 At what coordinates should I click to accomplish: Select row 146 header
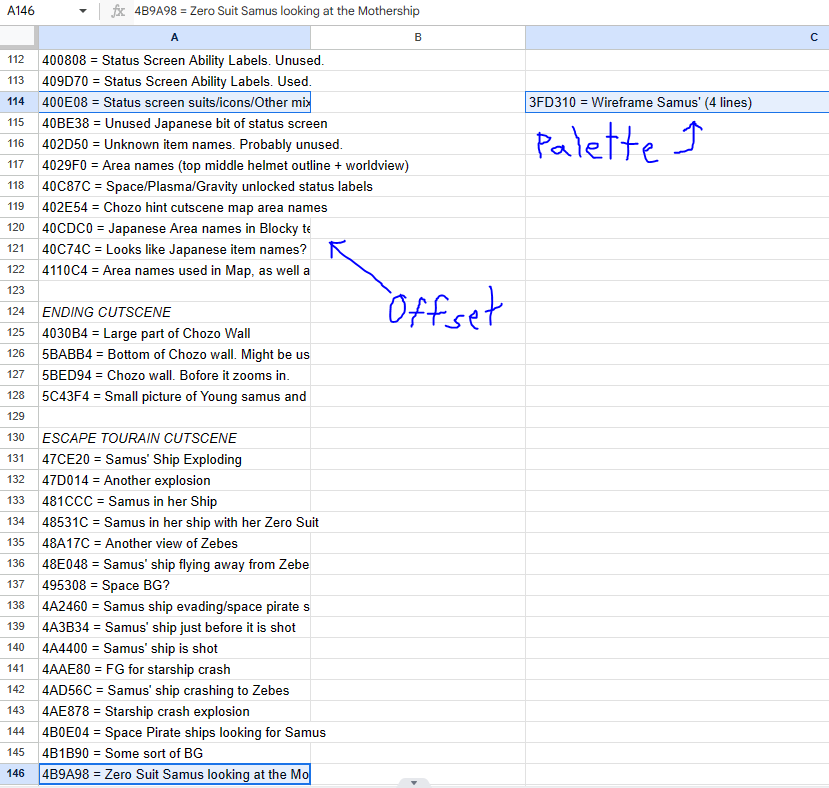[19, 774]
